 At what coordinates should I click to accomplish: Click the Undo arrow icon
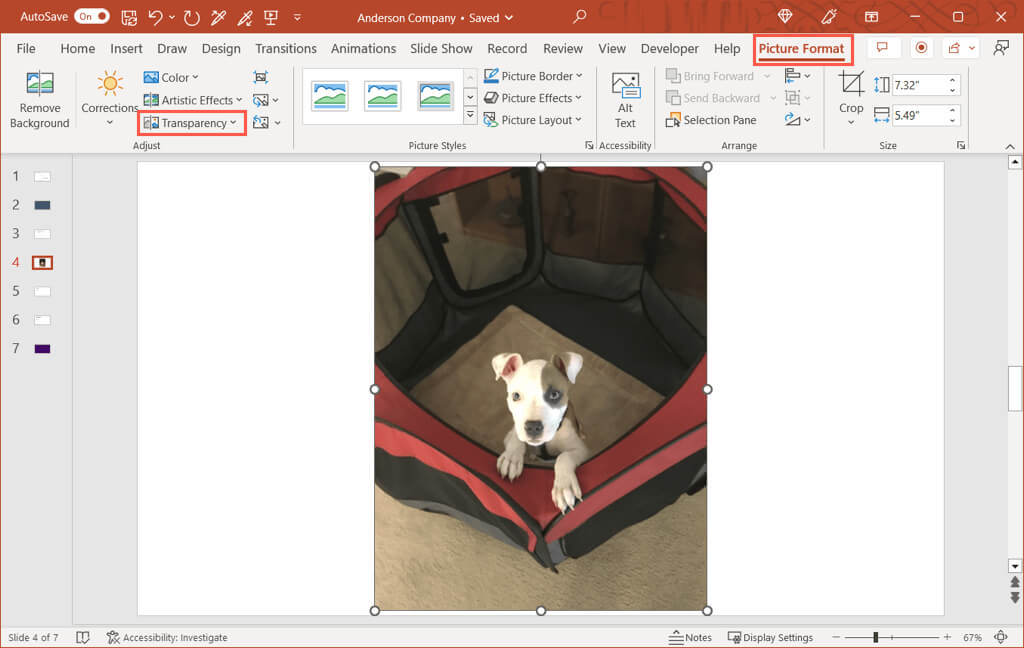click(x=155, y=17)
